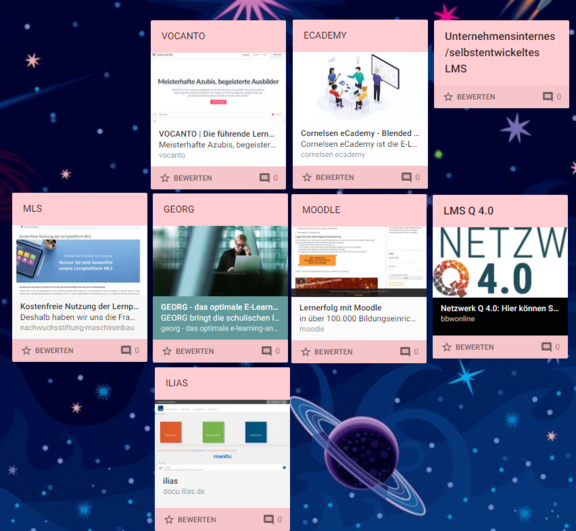576x531 pixels.
Task: Click 'GEORG bringt die schulischen I...' description
Action: click(220, 318)
